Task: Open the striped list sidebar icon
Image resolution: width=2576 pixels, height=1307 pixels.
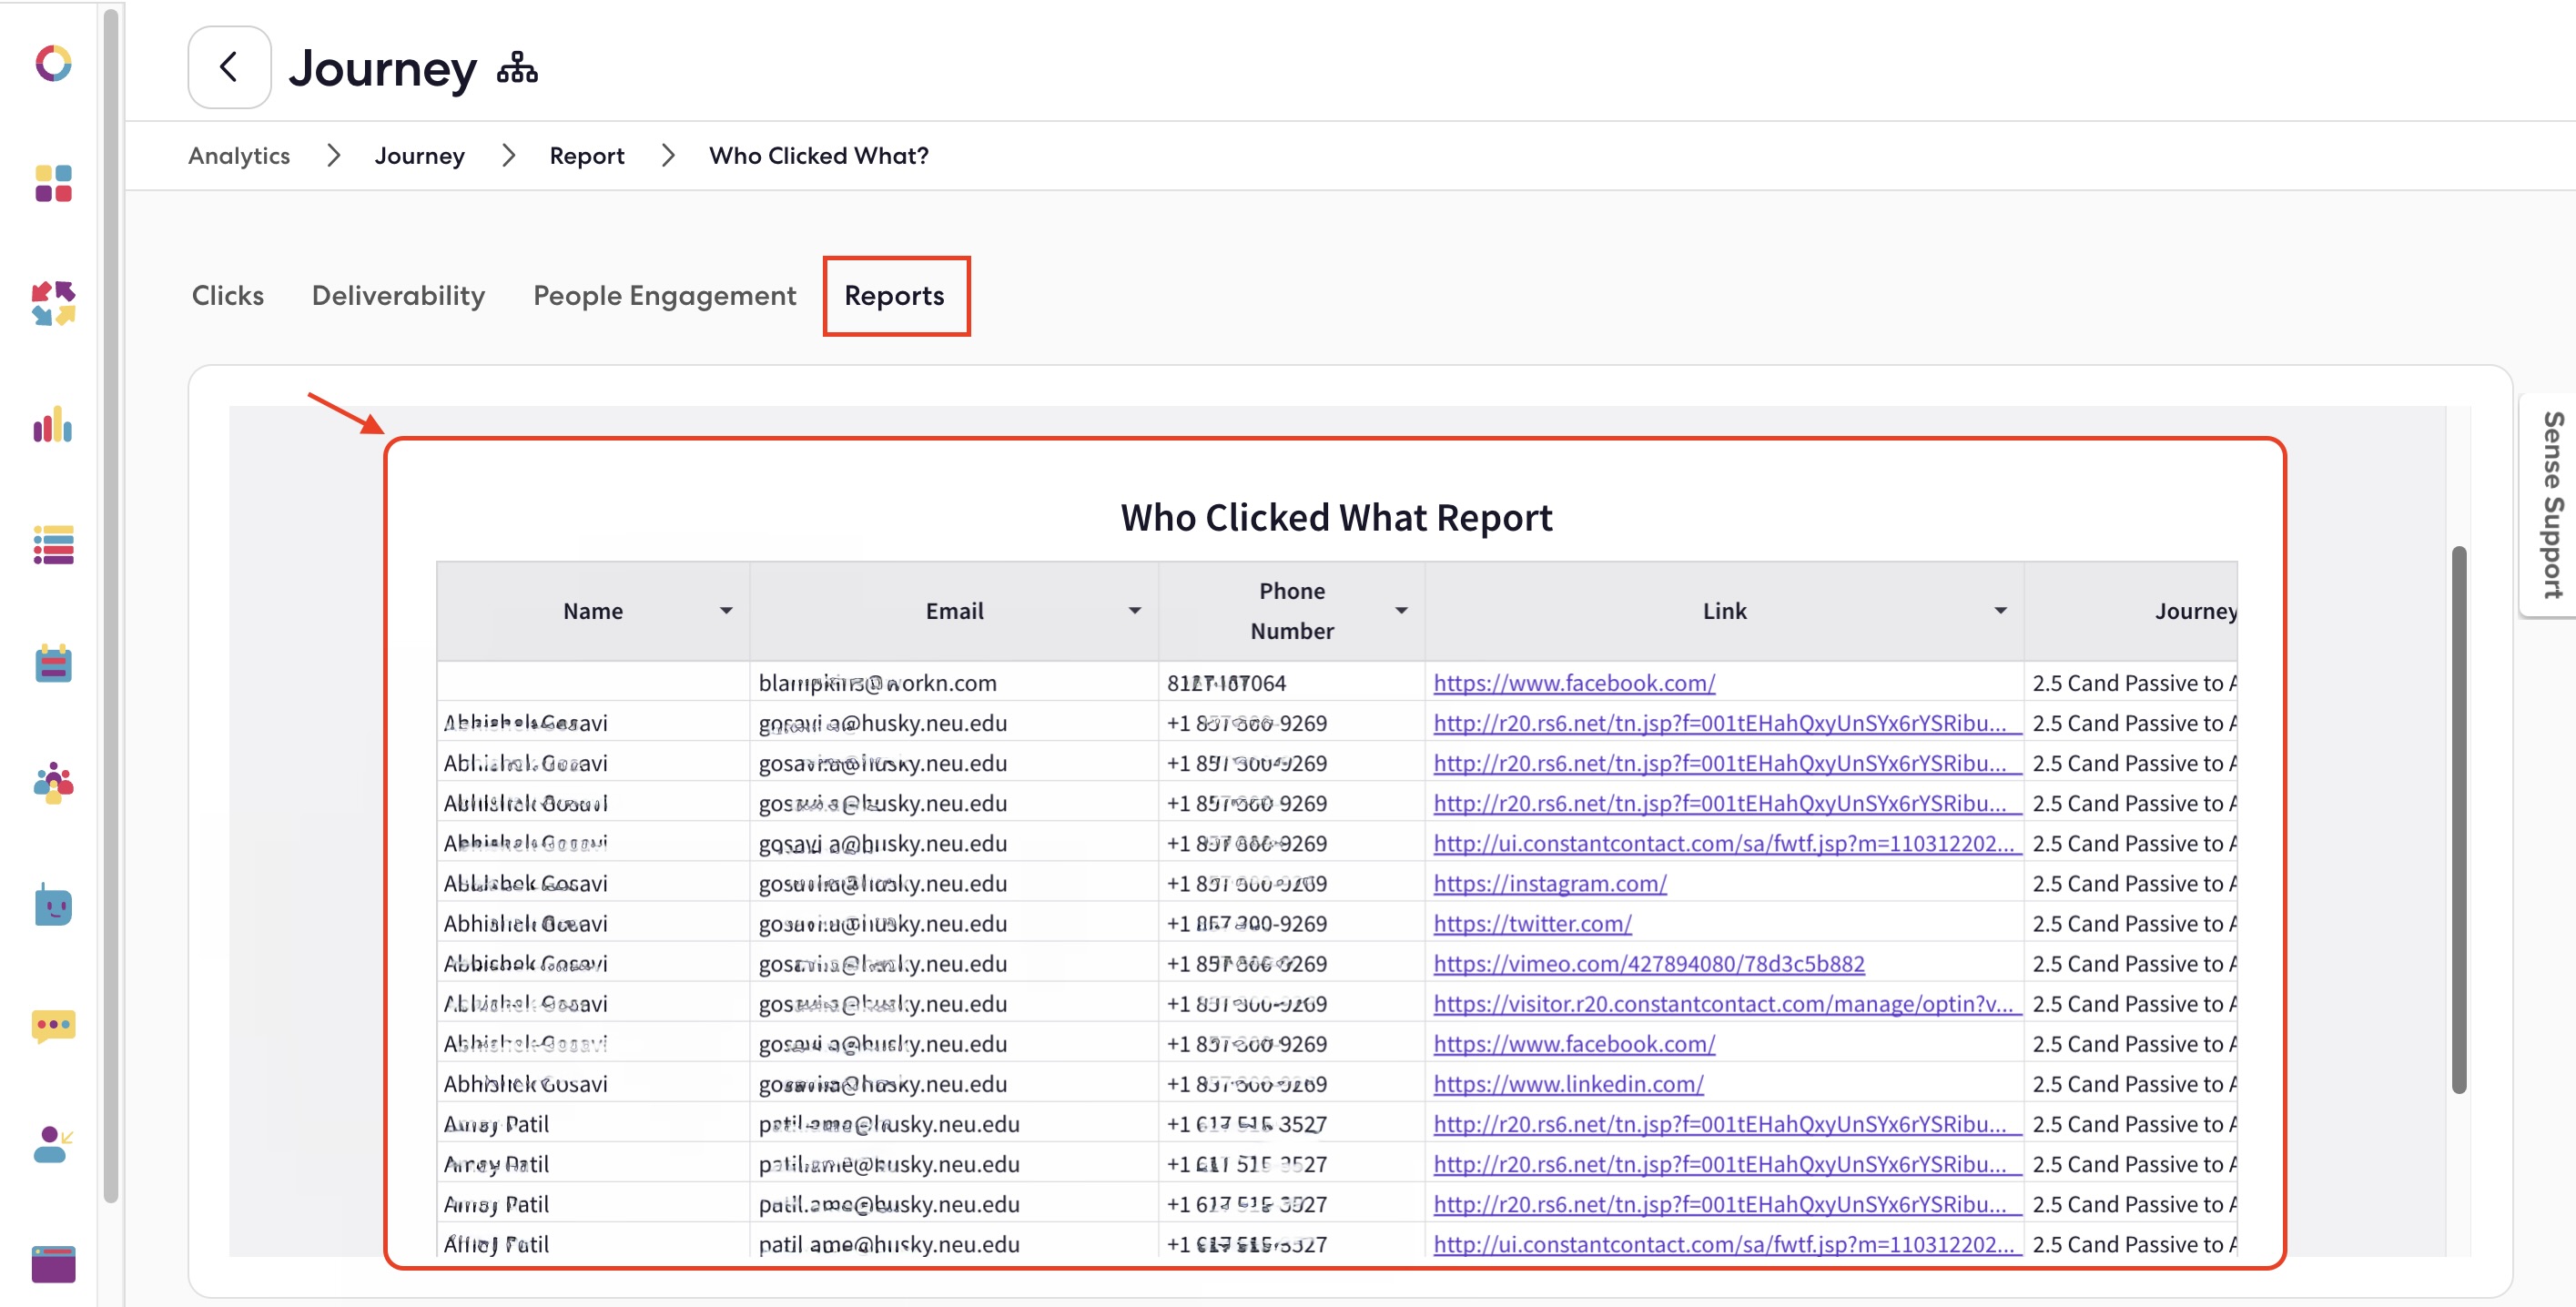Action: [x=54, y=545]
